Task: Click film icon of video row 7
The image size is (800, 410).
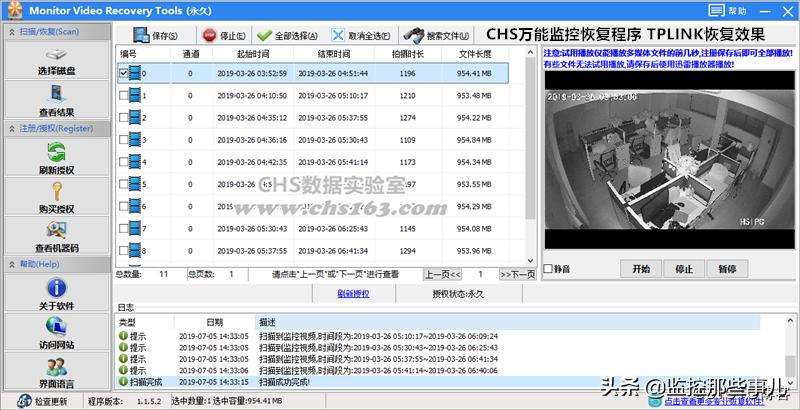Action: click(x=135, y=228)
